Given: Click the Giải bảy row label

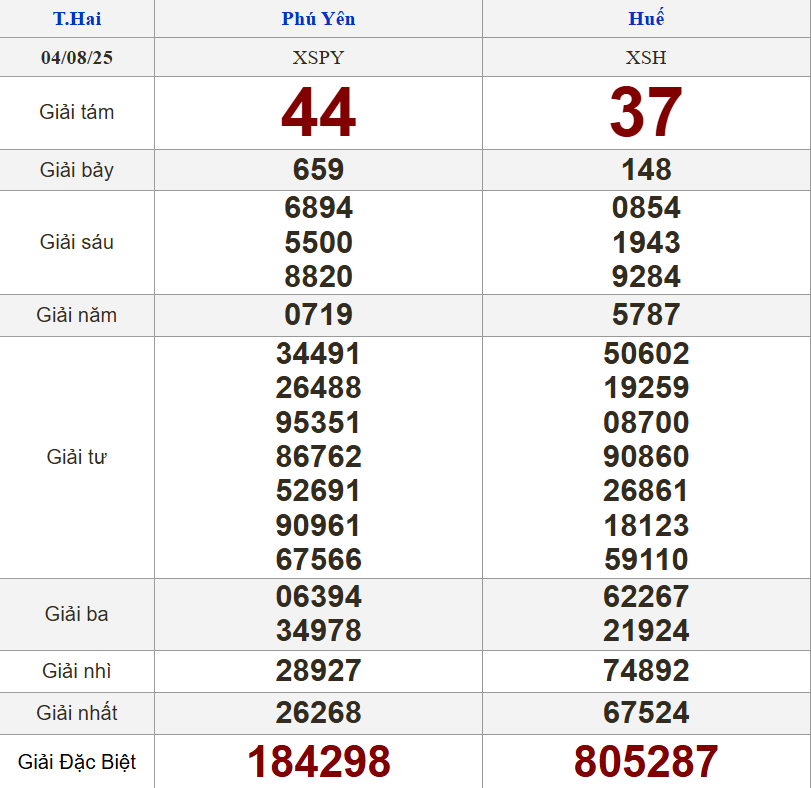Looking at the screenshot, I should (77, 170).
